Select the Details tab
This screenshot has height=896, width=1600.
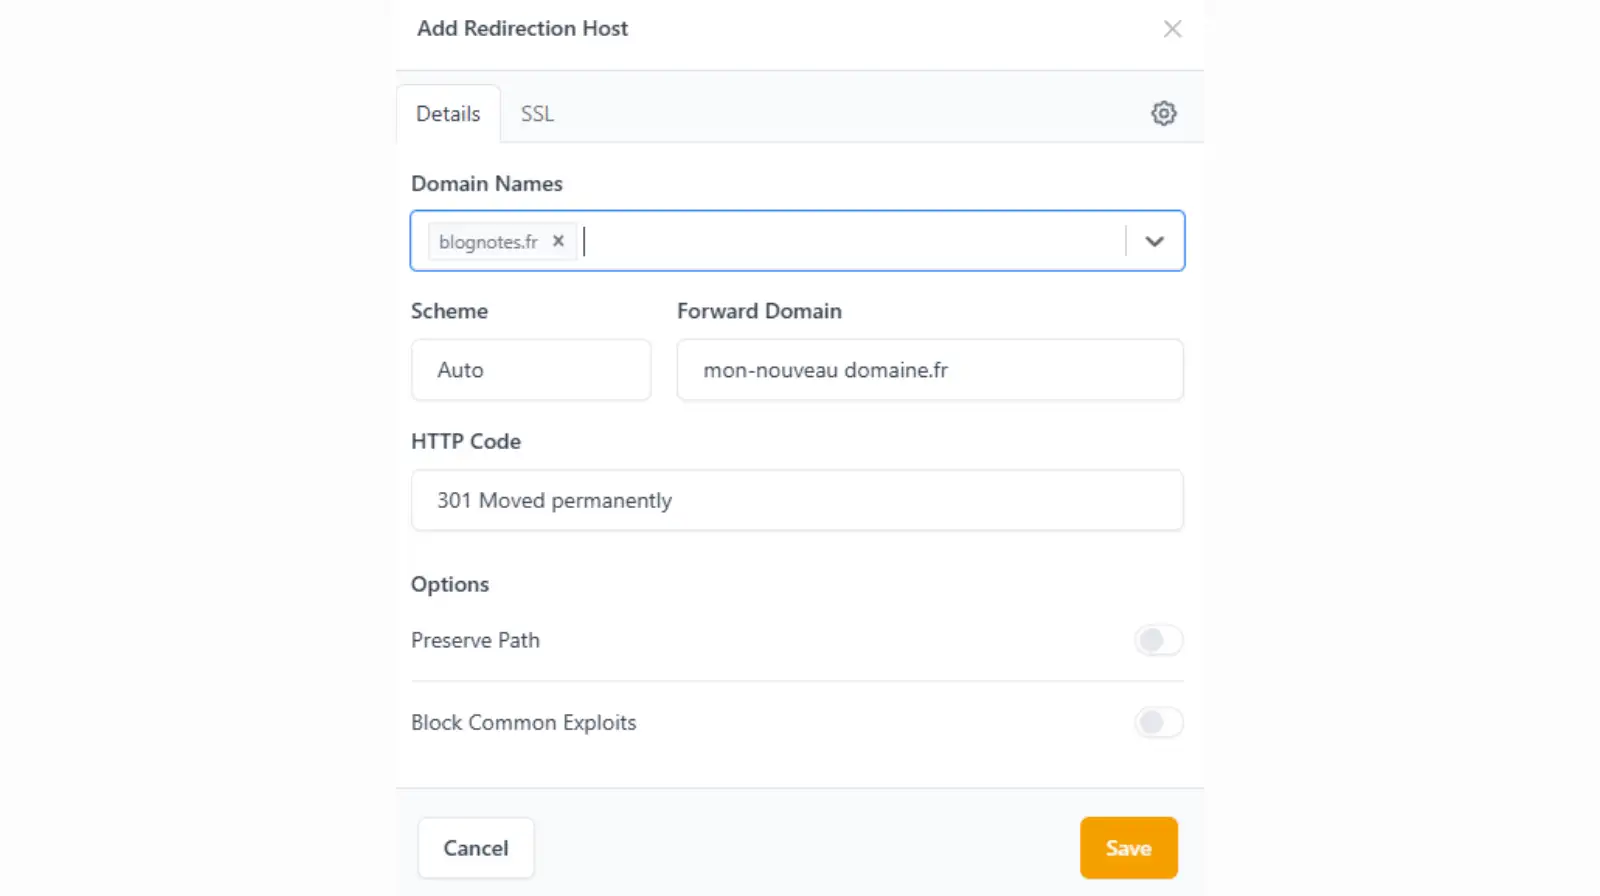[448, 114]
